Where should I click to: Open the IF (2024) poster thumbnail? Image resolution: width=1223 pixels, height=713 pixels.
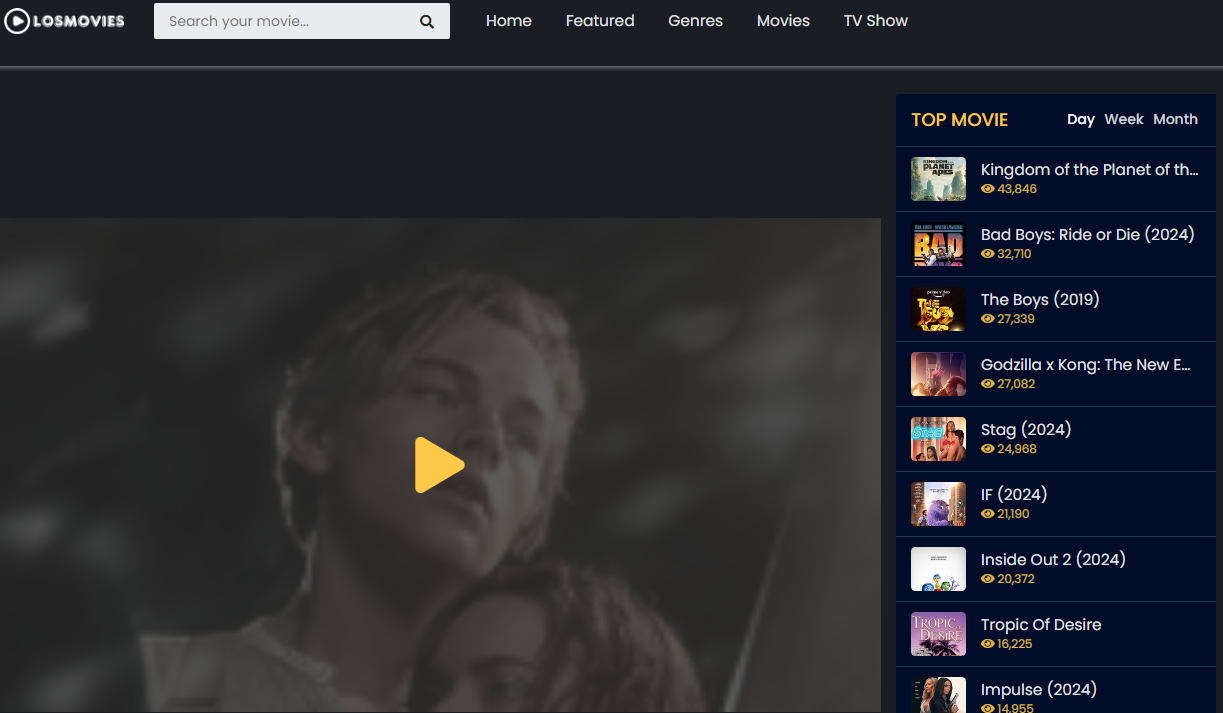(x=938, y=504)
